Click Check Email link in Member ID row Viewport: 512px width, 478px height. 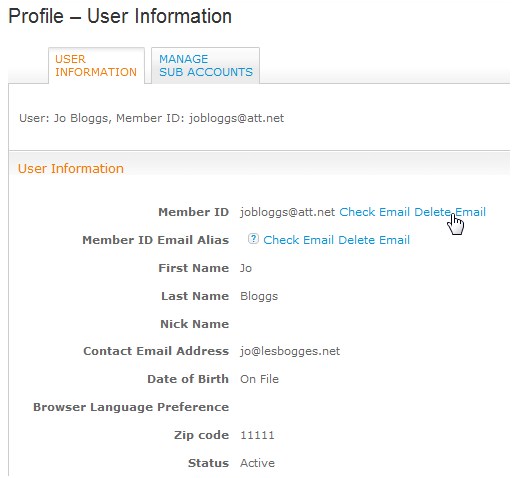374,212
